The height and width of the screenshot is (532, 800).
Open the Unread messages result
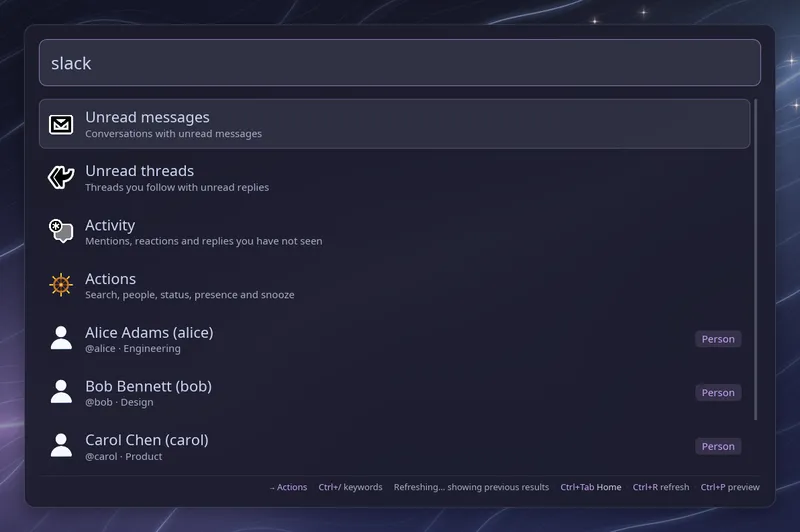pos(394,124)
